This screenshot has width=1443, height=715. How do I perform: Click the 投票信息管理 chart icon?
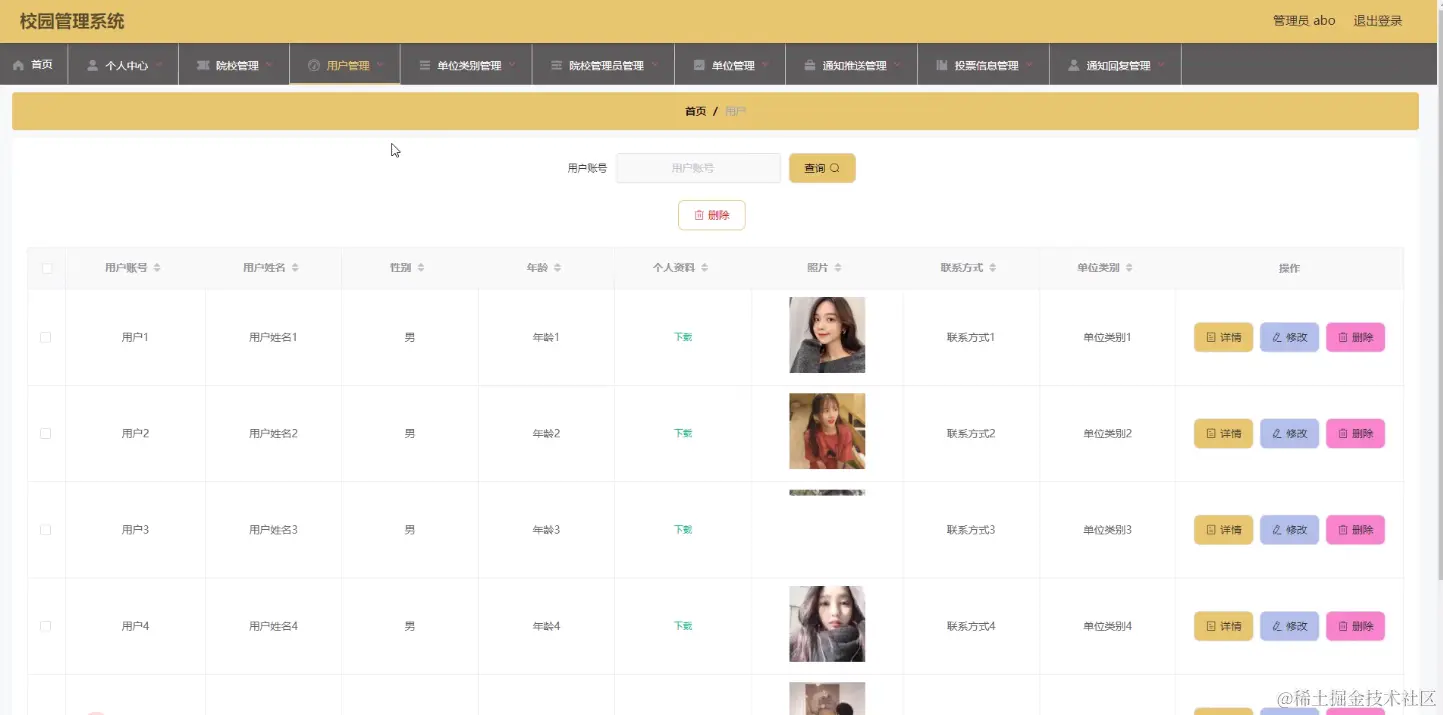942,66
